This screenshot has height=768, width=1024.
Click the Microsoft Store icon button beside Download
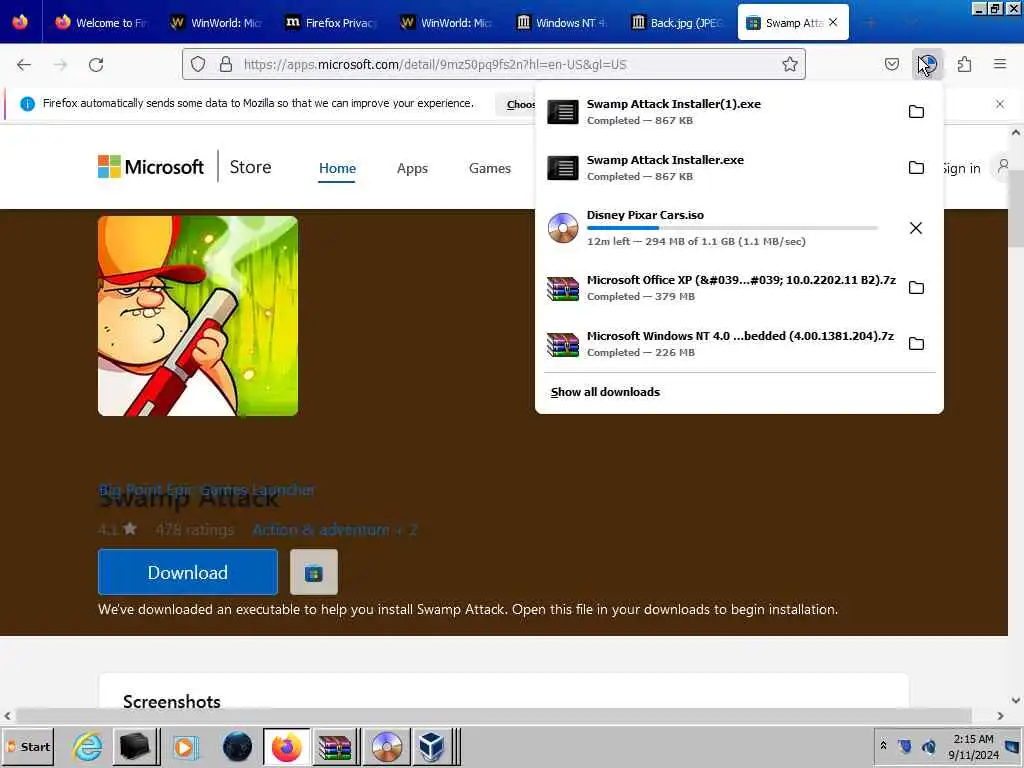pyautogui.click(x=314, y=572)
